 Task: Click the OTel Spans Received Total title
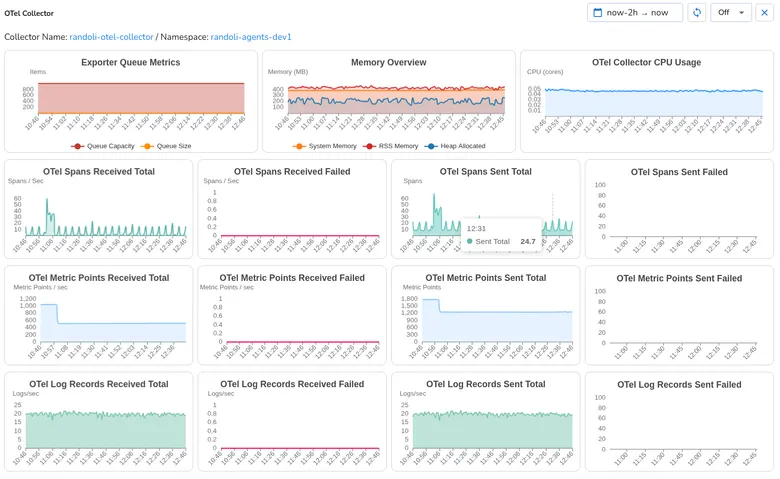[98, 171]
